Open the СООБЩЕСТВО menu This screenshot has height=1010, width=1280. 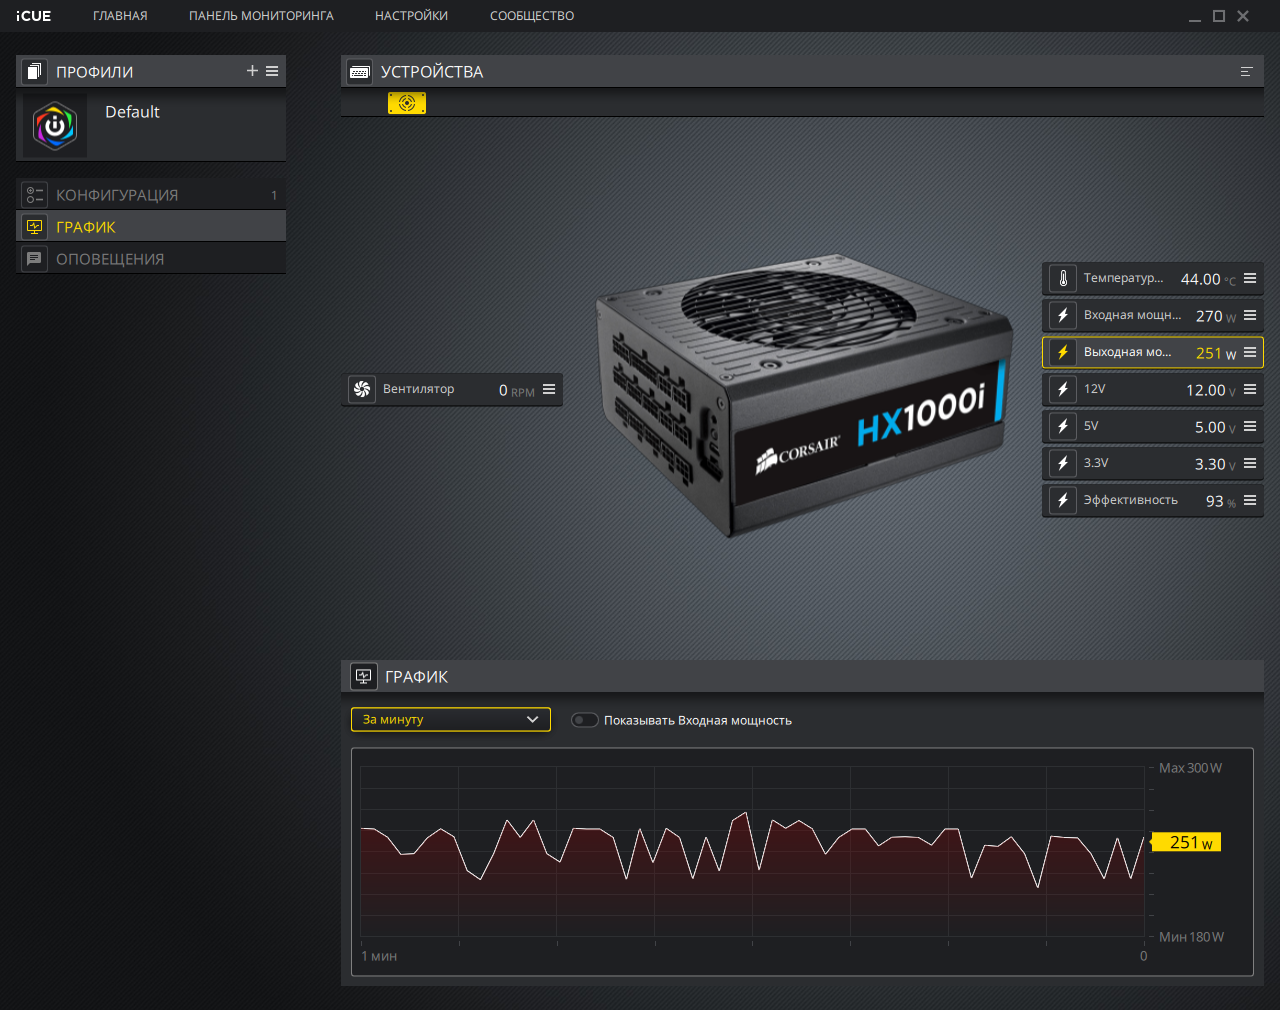click(532, 16)
